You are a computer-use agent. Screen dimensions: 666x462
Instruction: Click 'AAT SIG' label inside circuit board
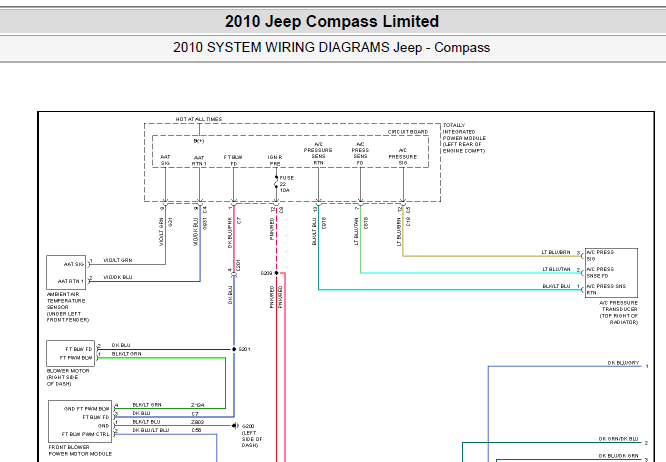(165, 160)
